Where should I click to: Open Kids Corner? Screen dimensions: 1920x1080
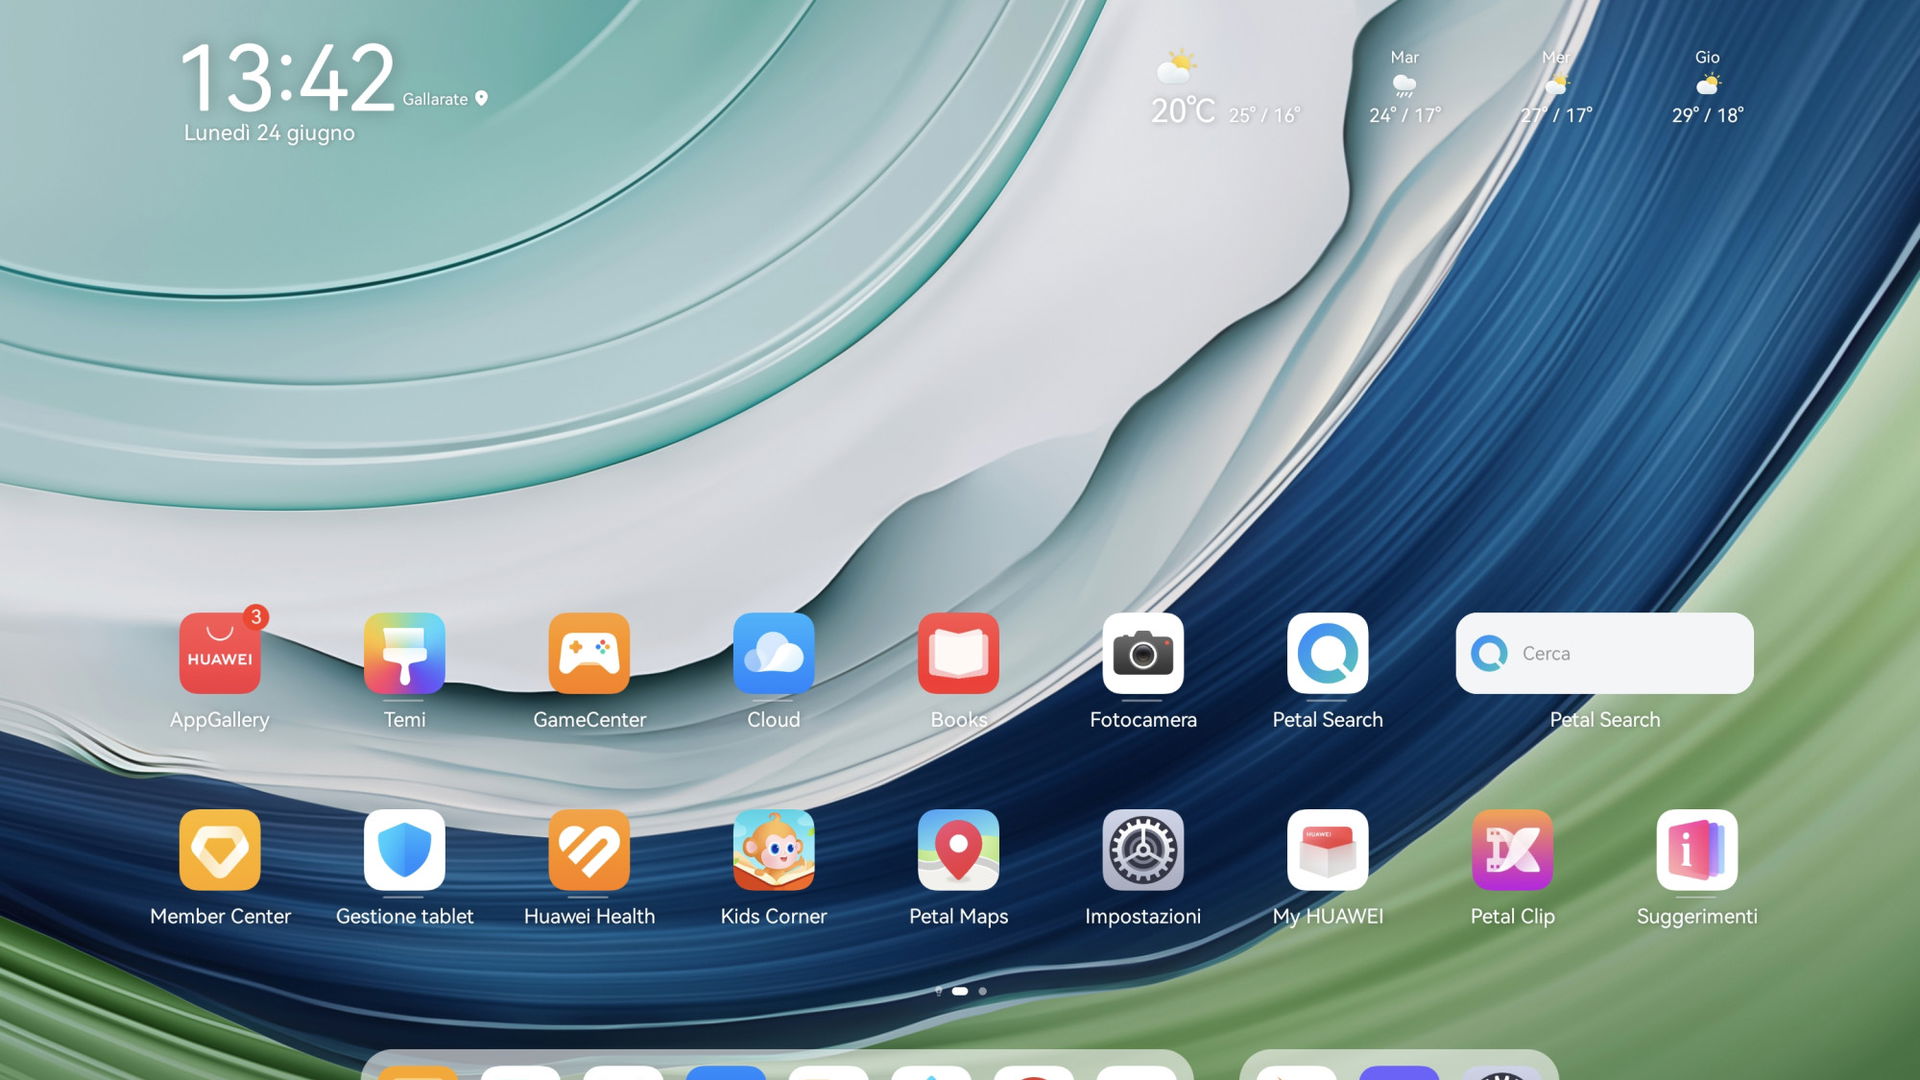[774, 850]
